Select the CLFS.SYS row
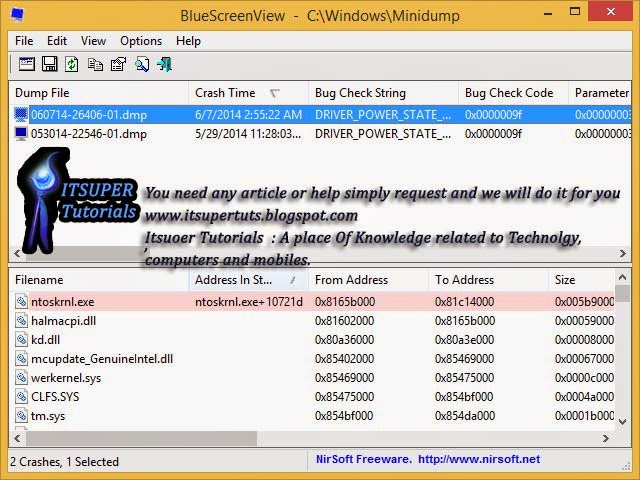This screenshot has height=480, width=640. coord(314,397)
